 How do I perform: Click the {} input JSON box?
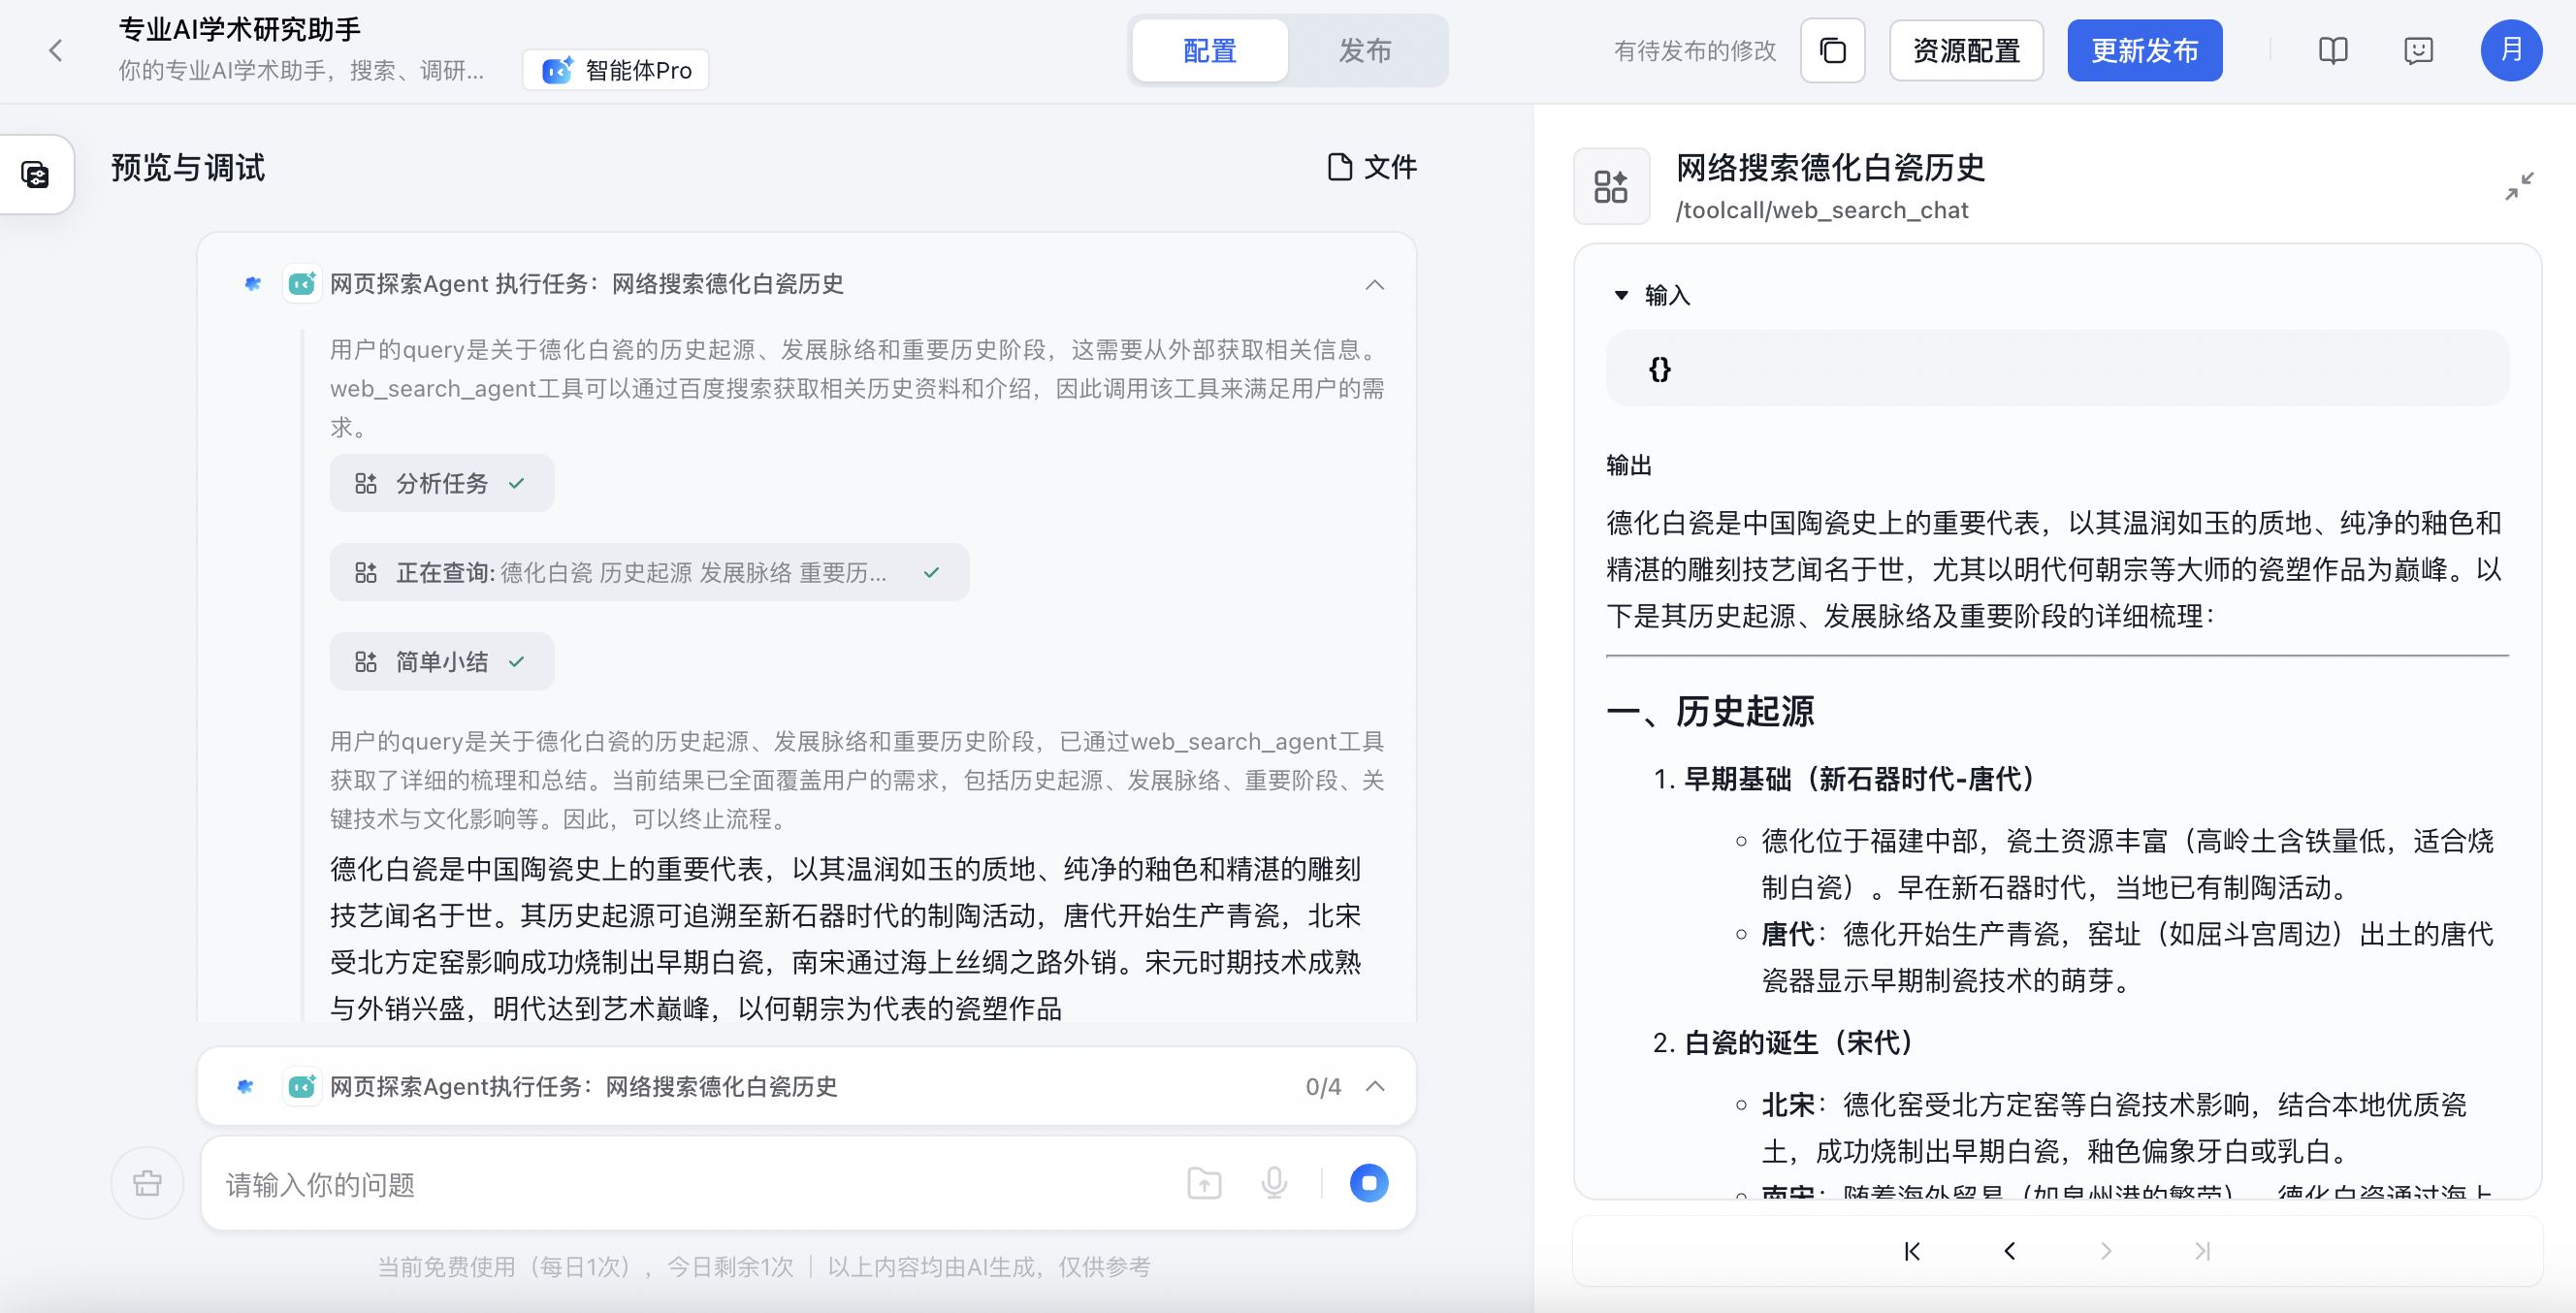click(2056, 369)
